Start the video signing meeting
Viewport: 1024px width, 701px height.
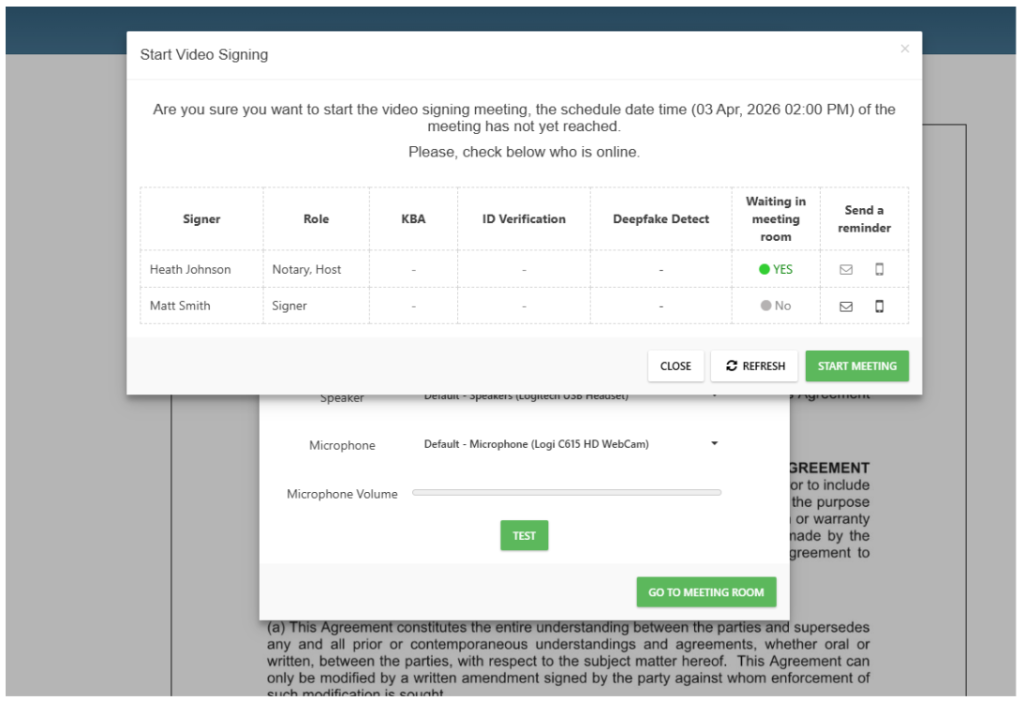[x=857, y=366]
